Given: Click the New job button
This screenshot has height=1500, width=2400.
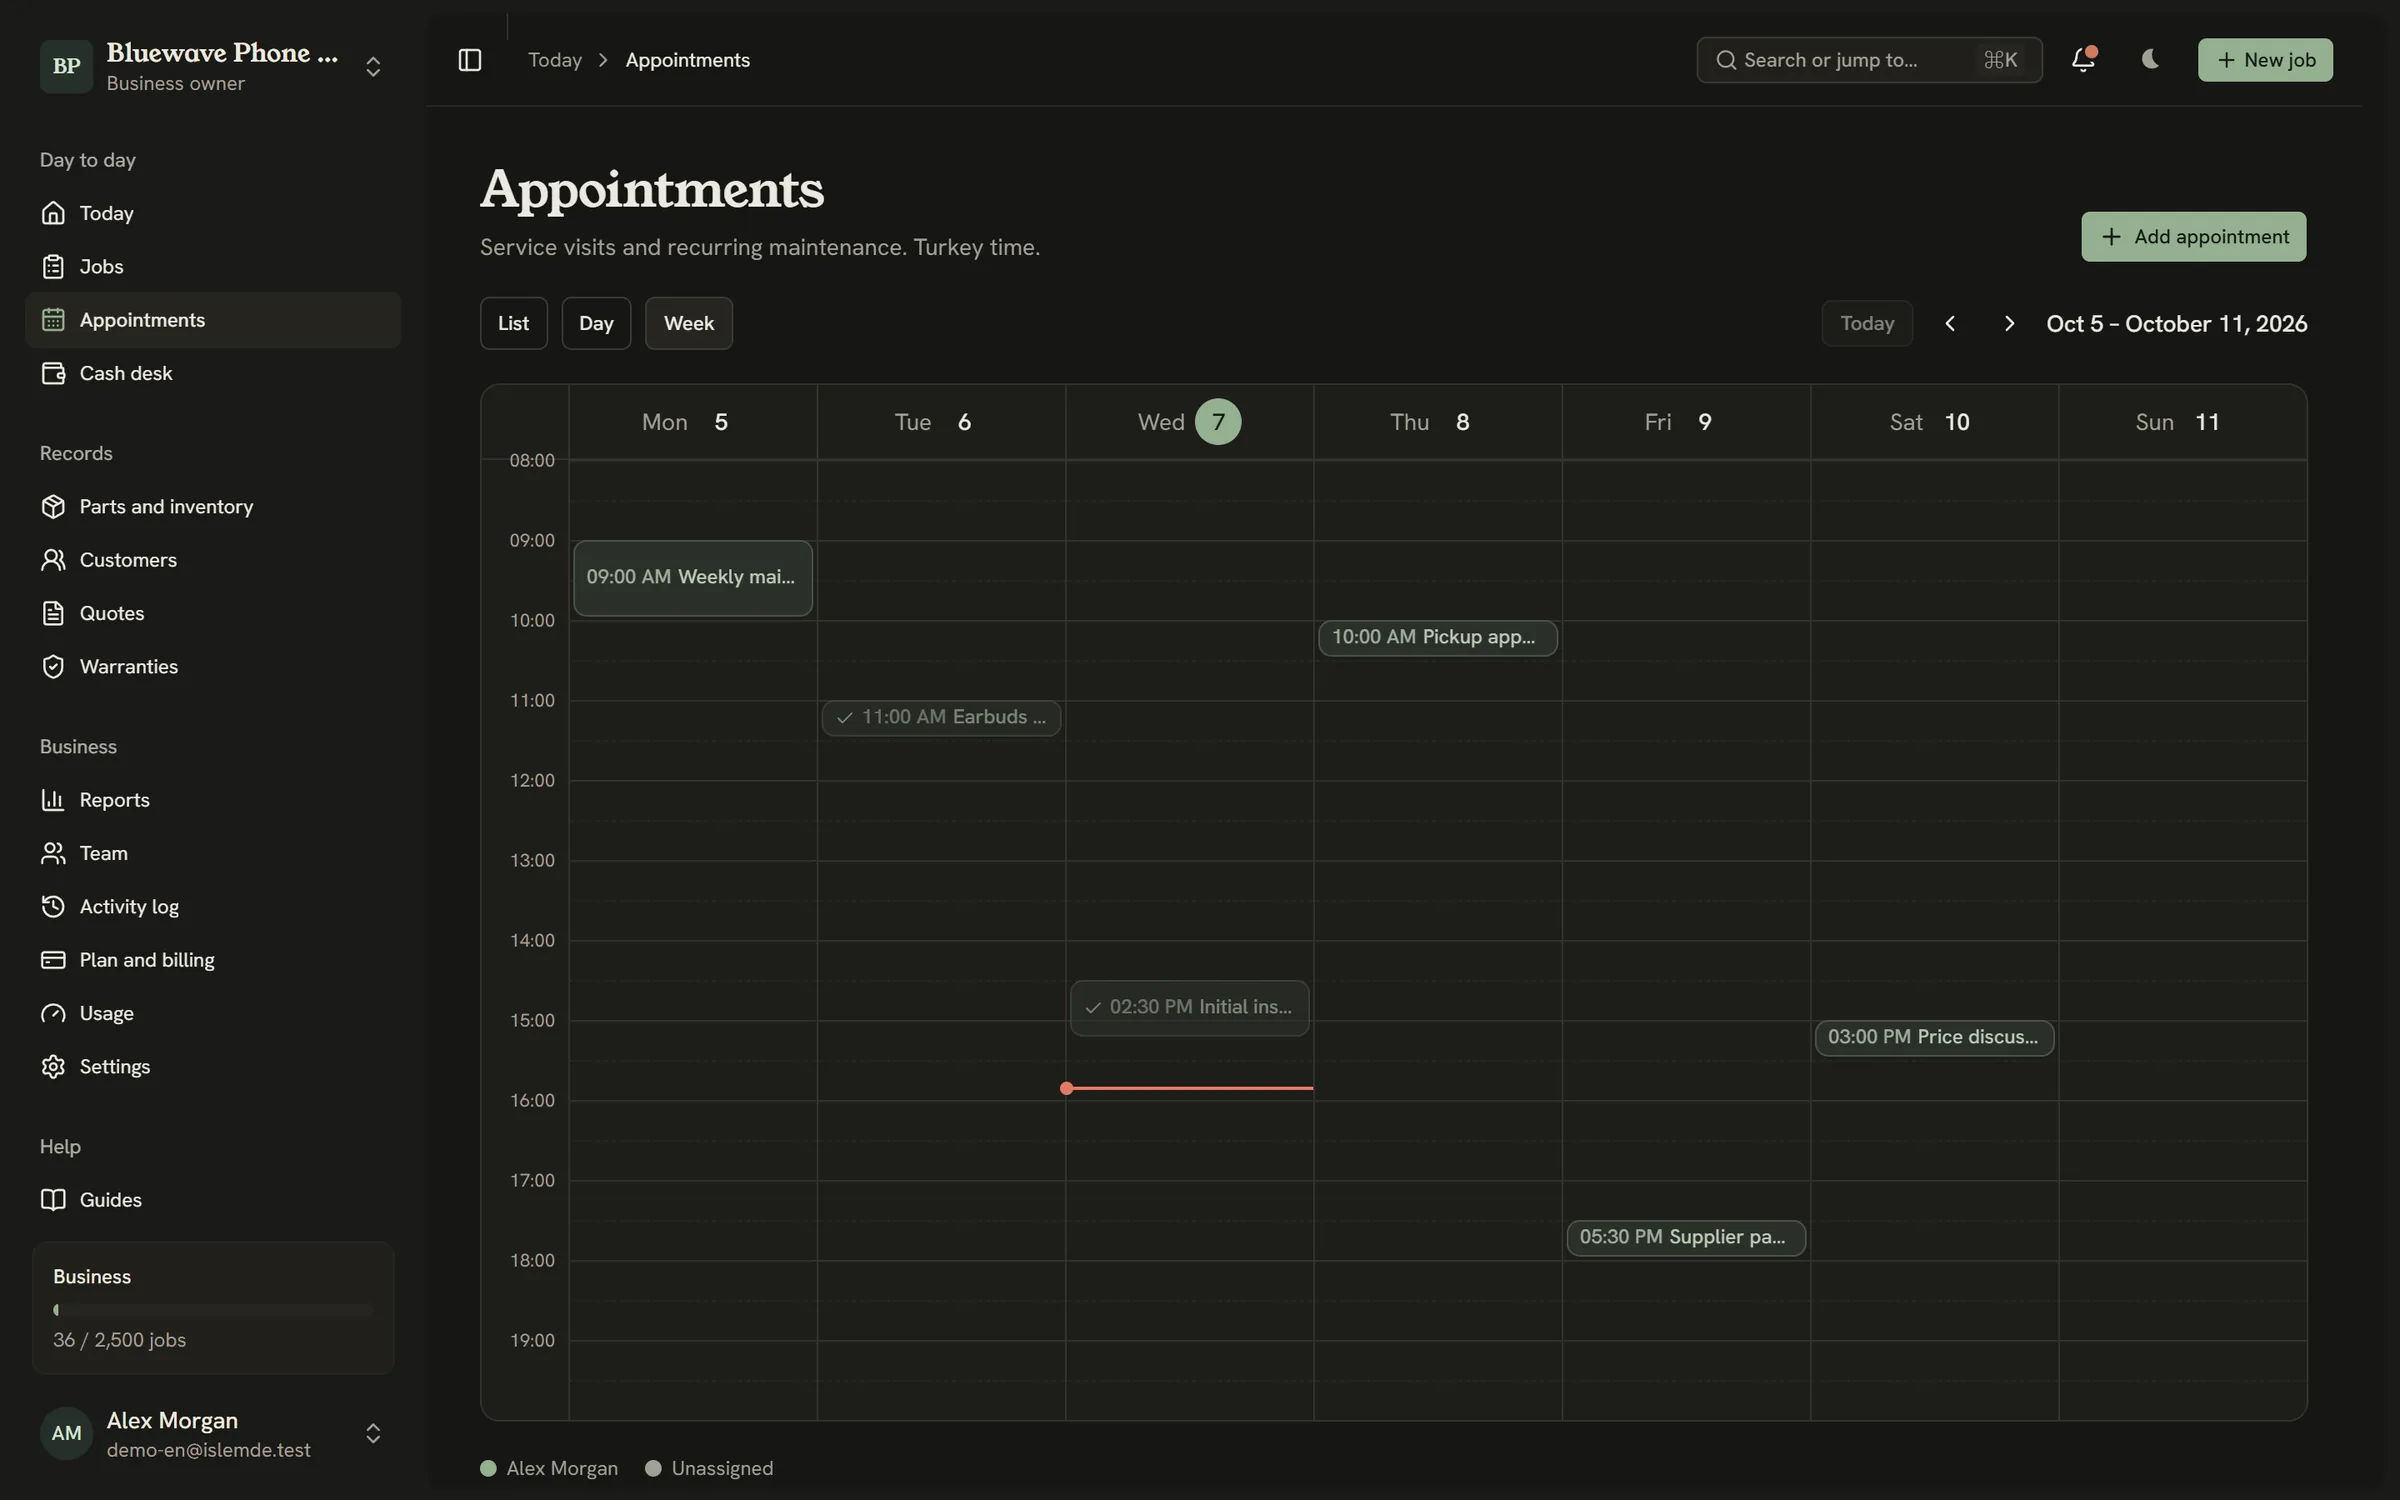Looking at the screenshot, I should 2265,60.
